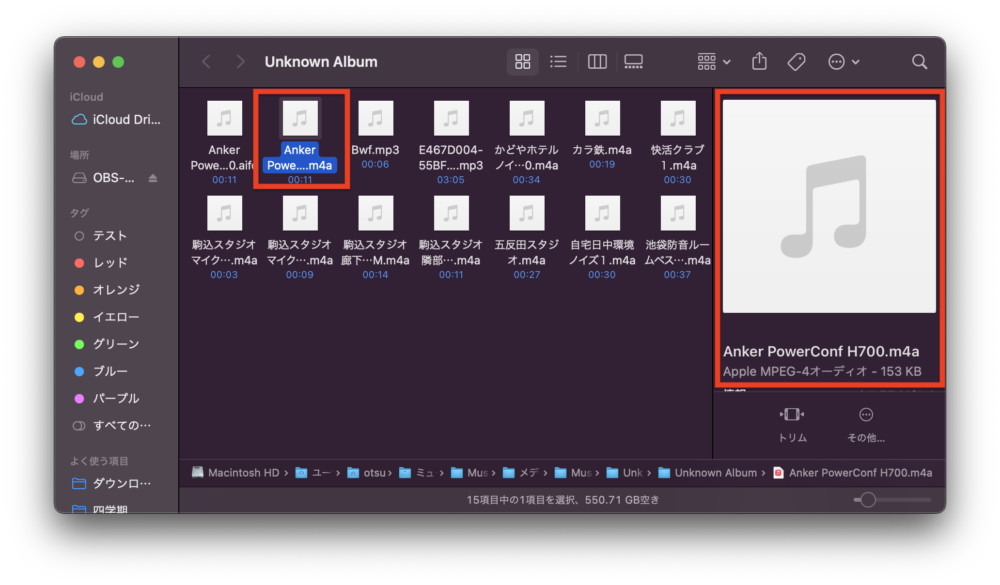Click the ユー folder in the path bar
Viewport: 1000px width, 585px height.
tap(313, 473)
